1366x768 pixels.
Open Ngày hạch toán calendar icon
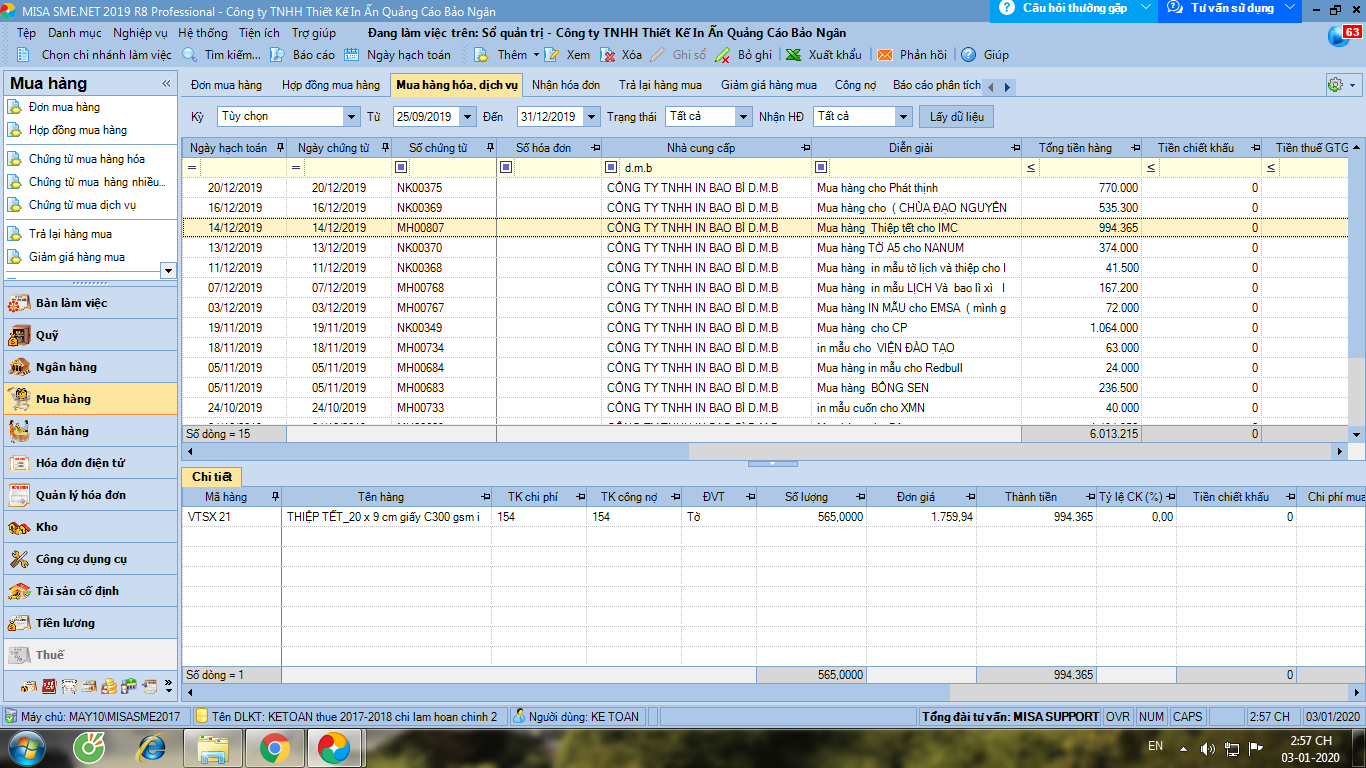(351, 55)
